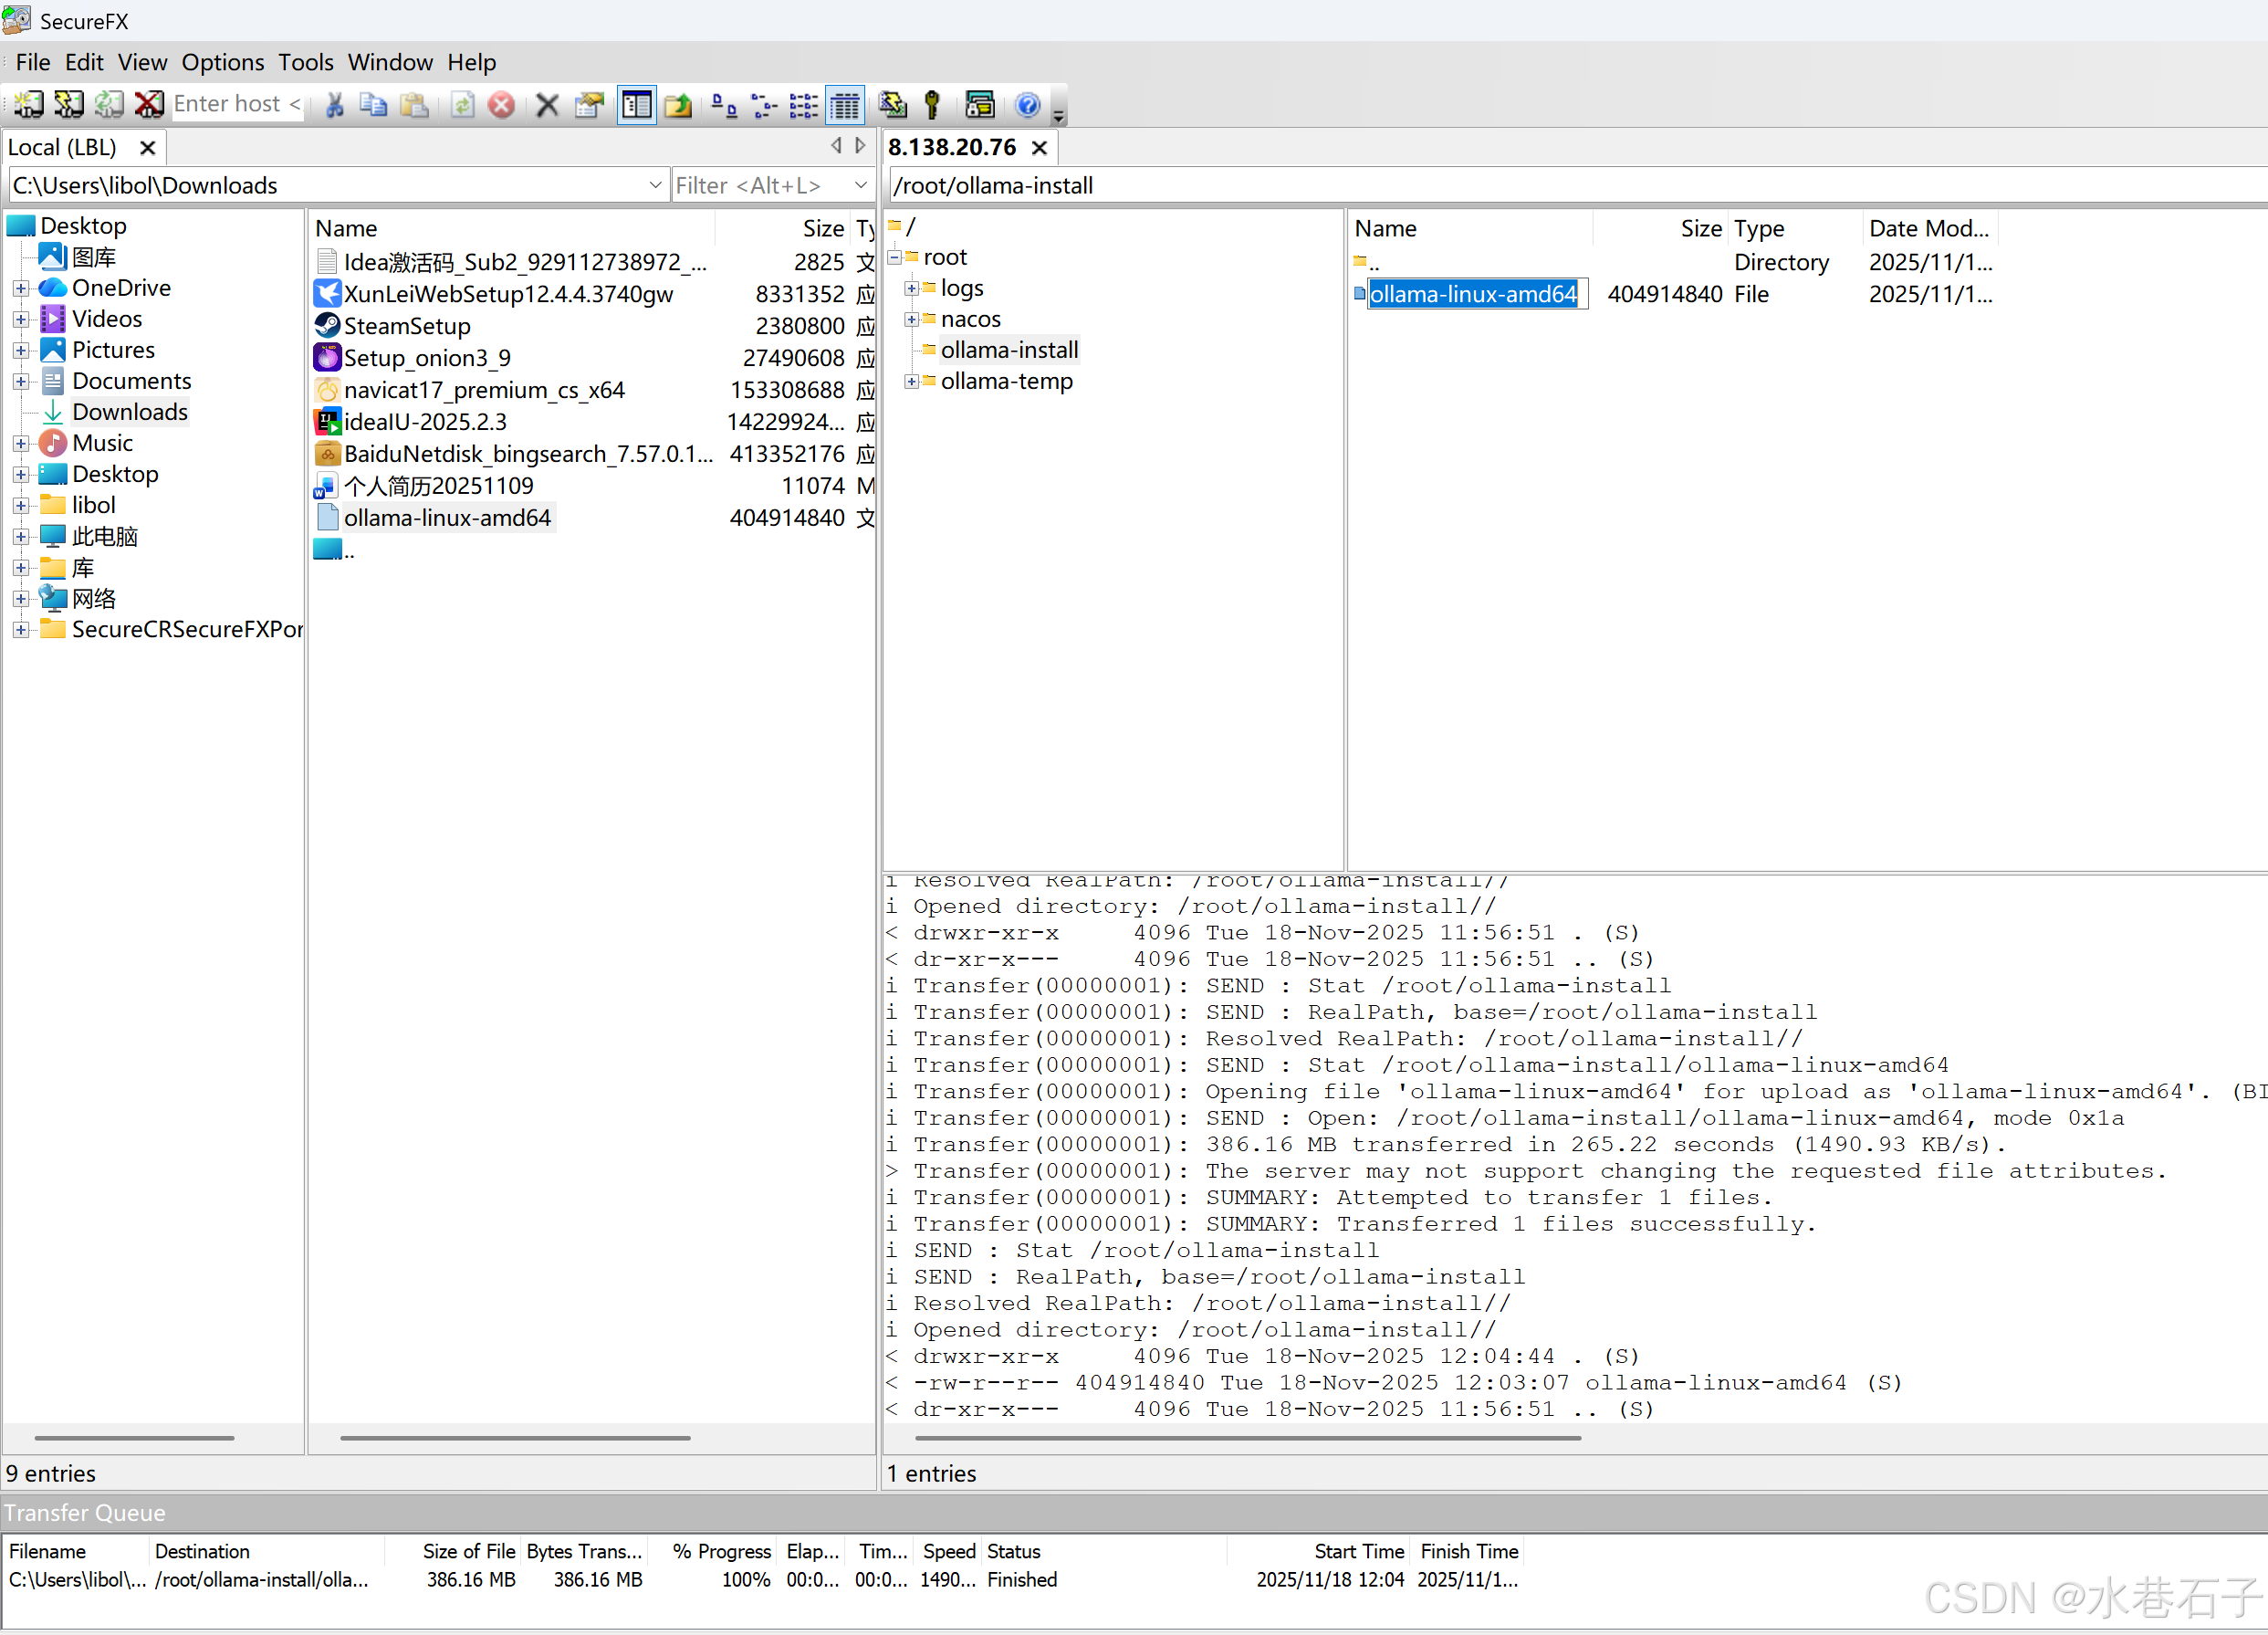Open session locking options icon

(x=980, y=104)
